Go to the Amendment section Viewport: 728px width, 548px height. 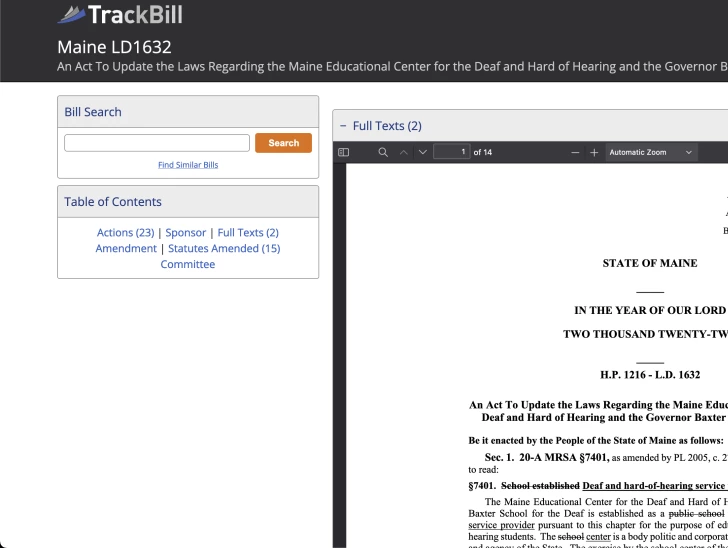pyautogui.click(x=126, y=248)
